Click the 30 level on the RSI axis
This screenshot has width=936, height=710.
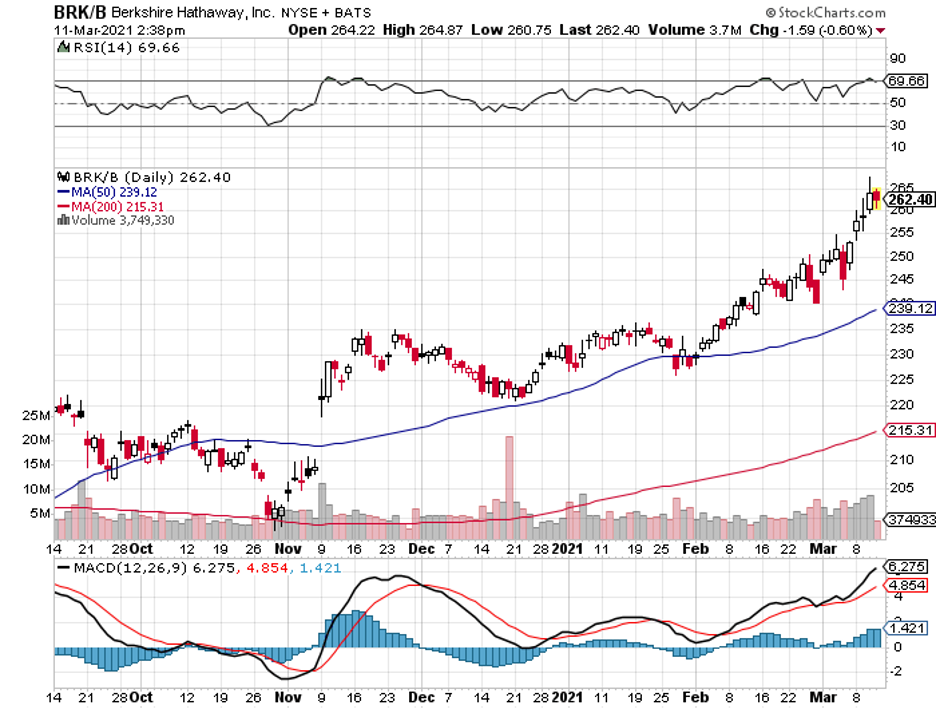[x=898, y=125]
